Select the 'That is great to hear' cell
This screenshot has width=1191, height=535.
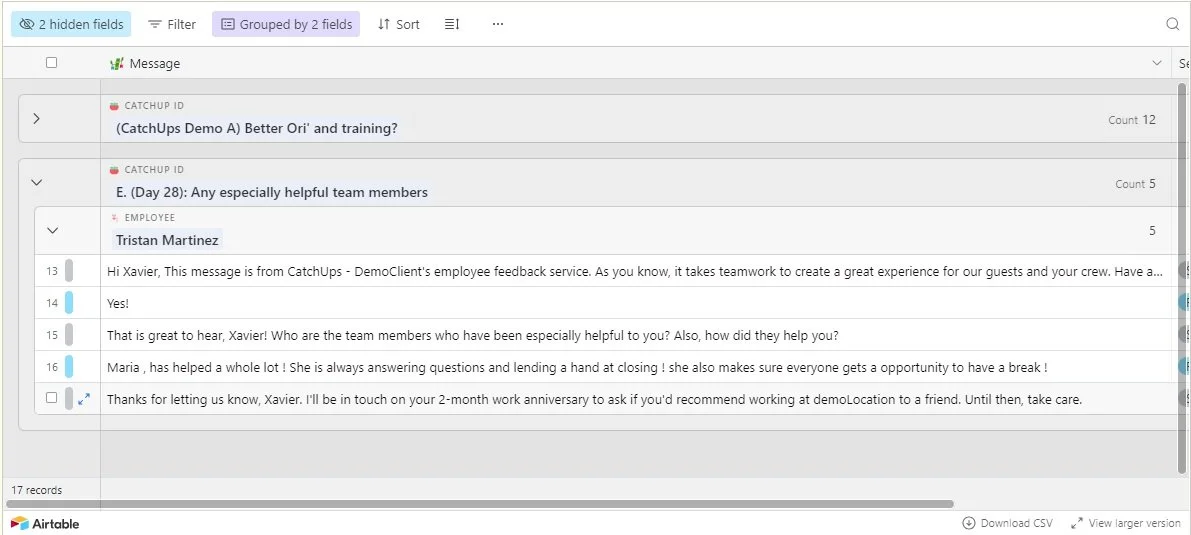[635, 335]
